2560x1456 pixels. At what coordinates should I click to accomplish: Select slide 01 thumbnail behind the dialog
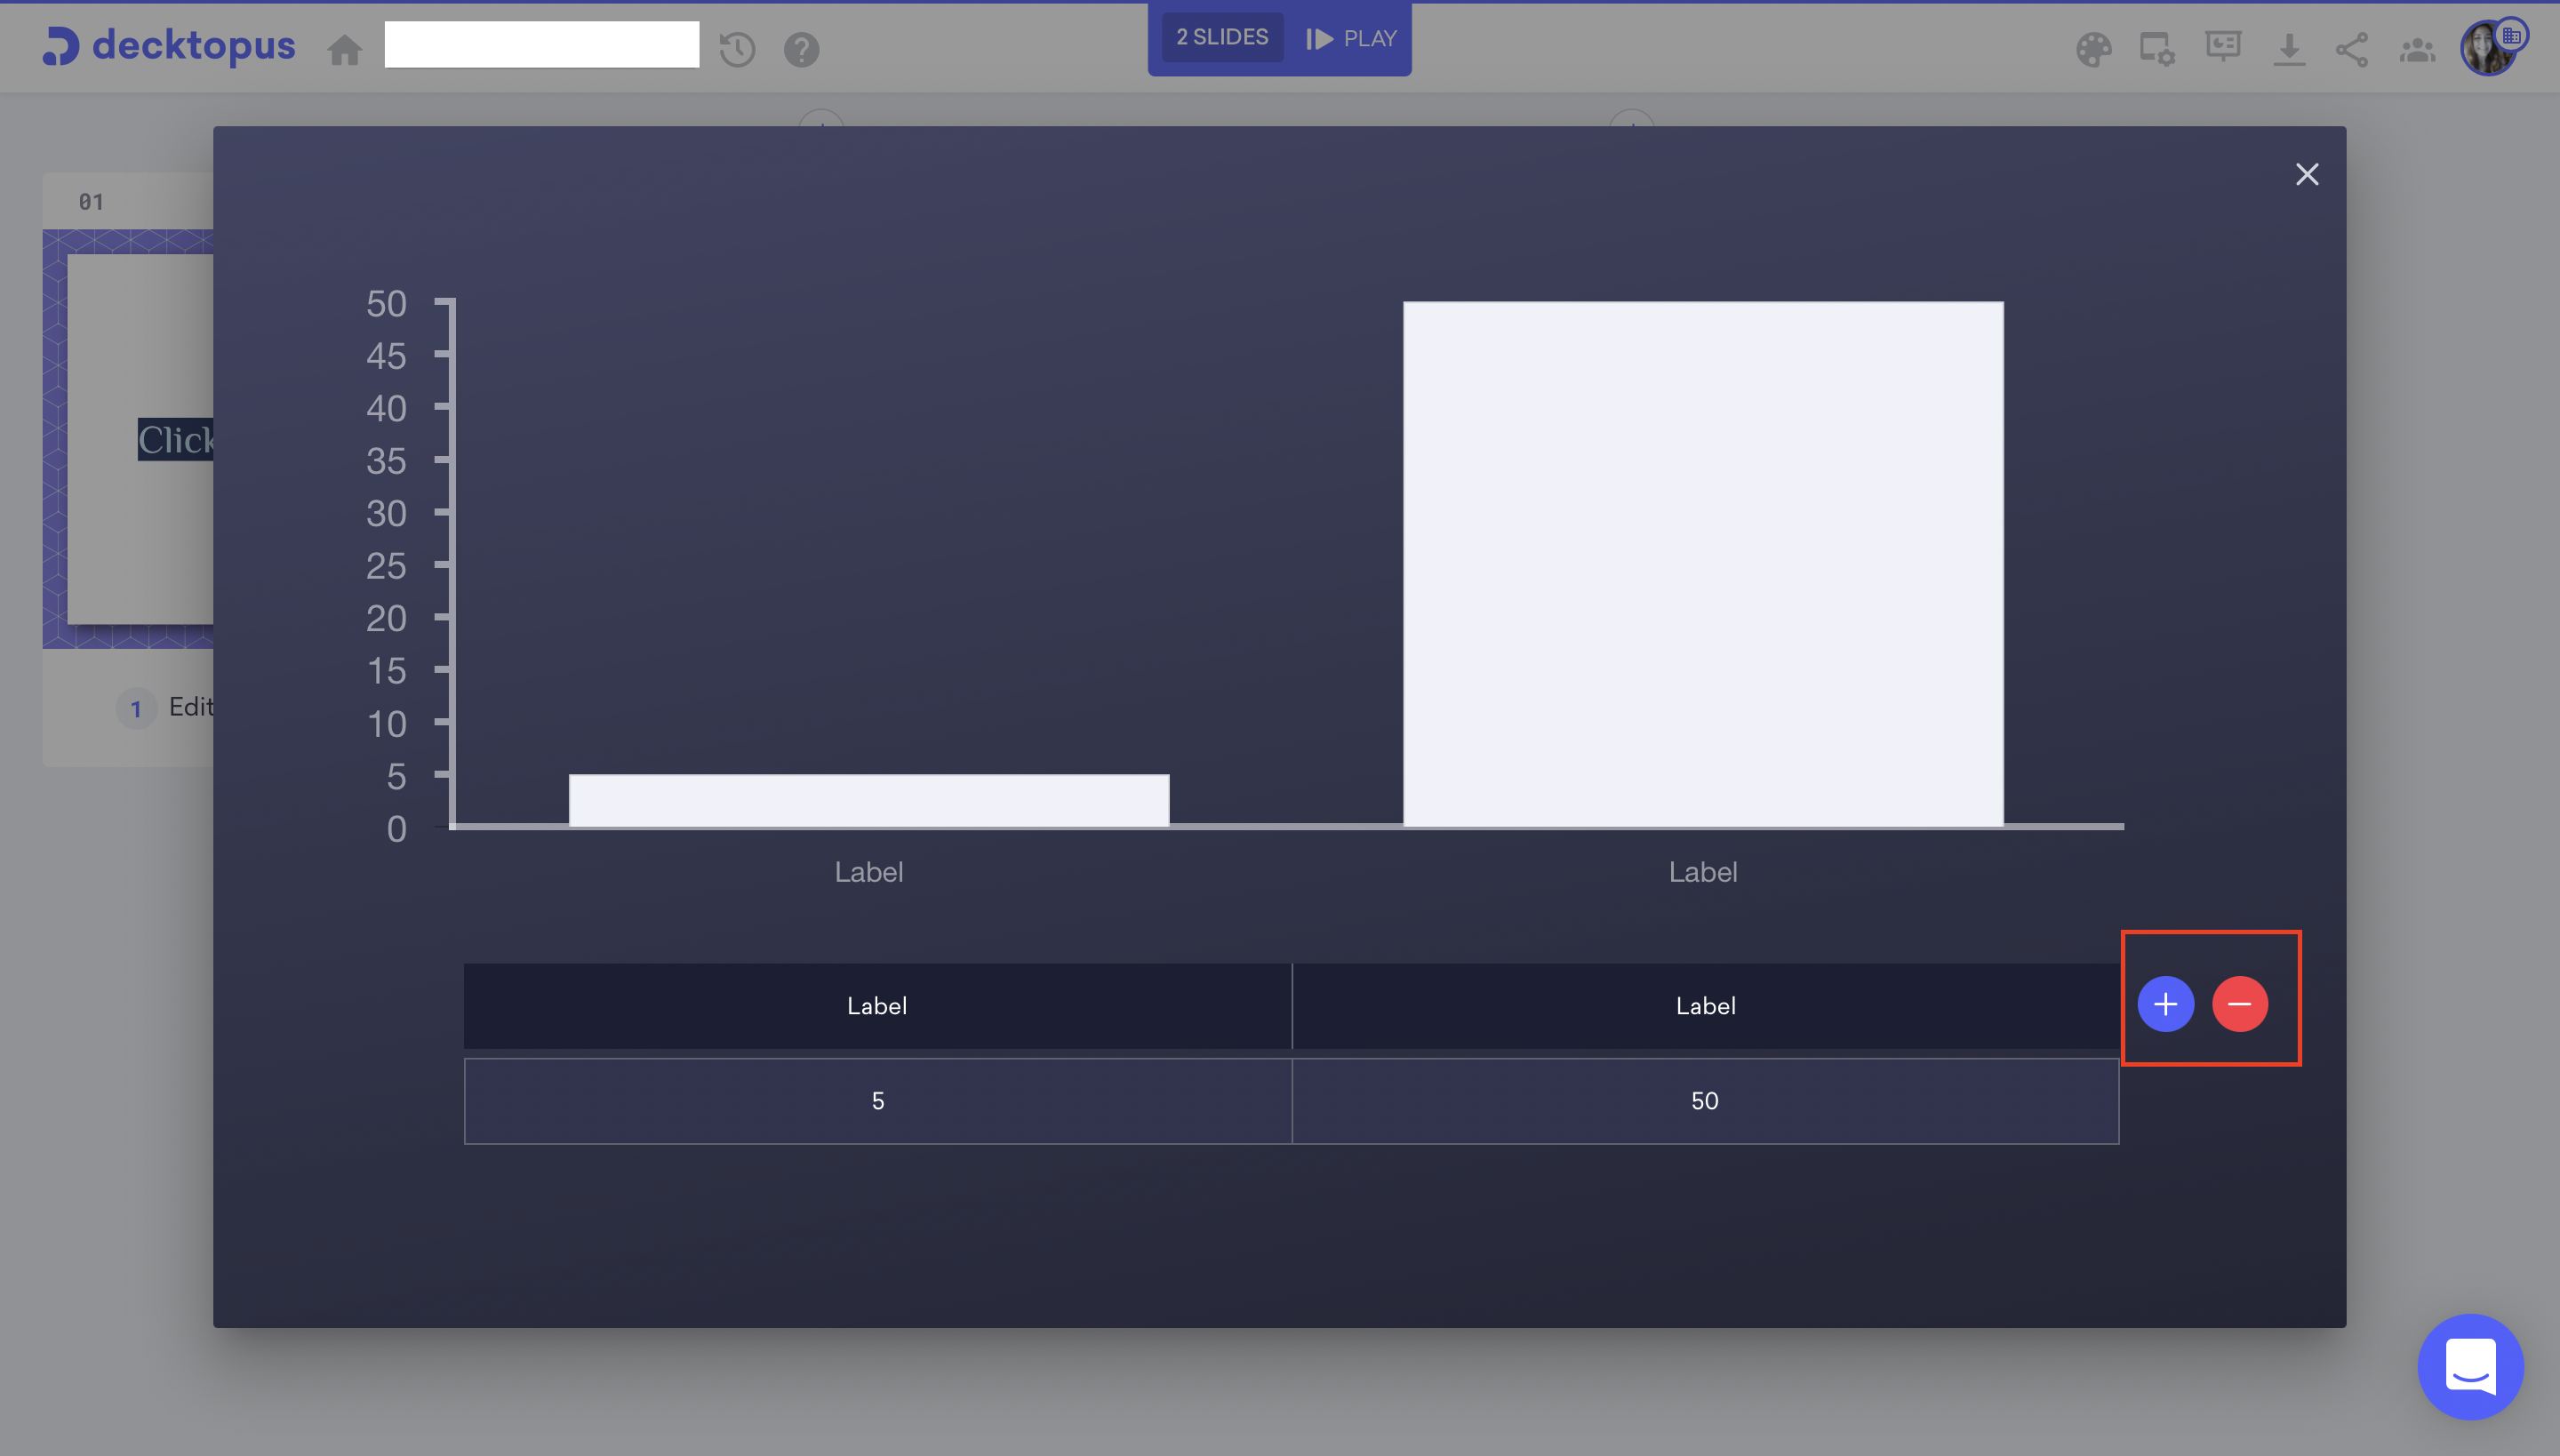(128, 439)
